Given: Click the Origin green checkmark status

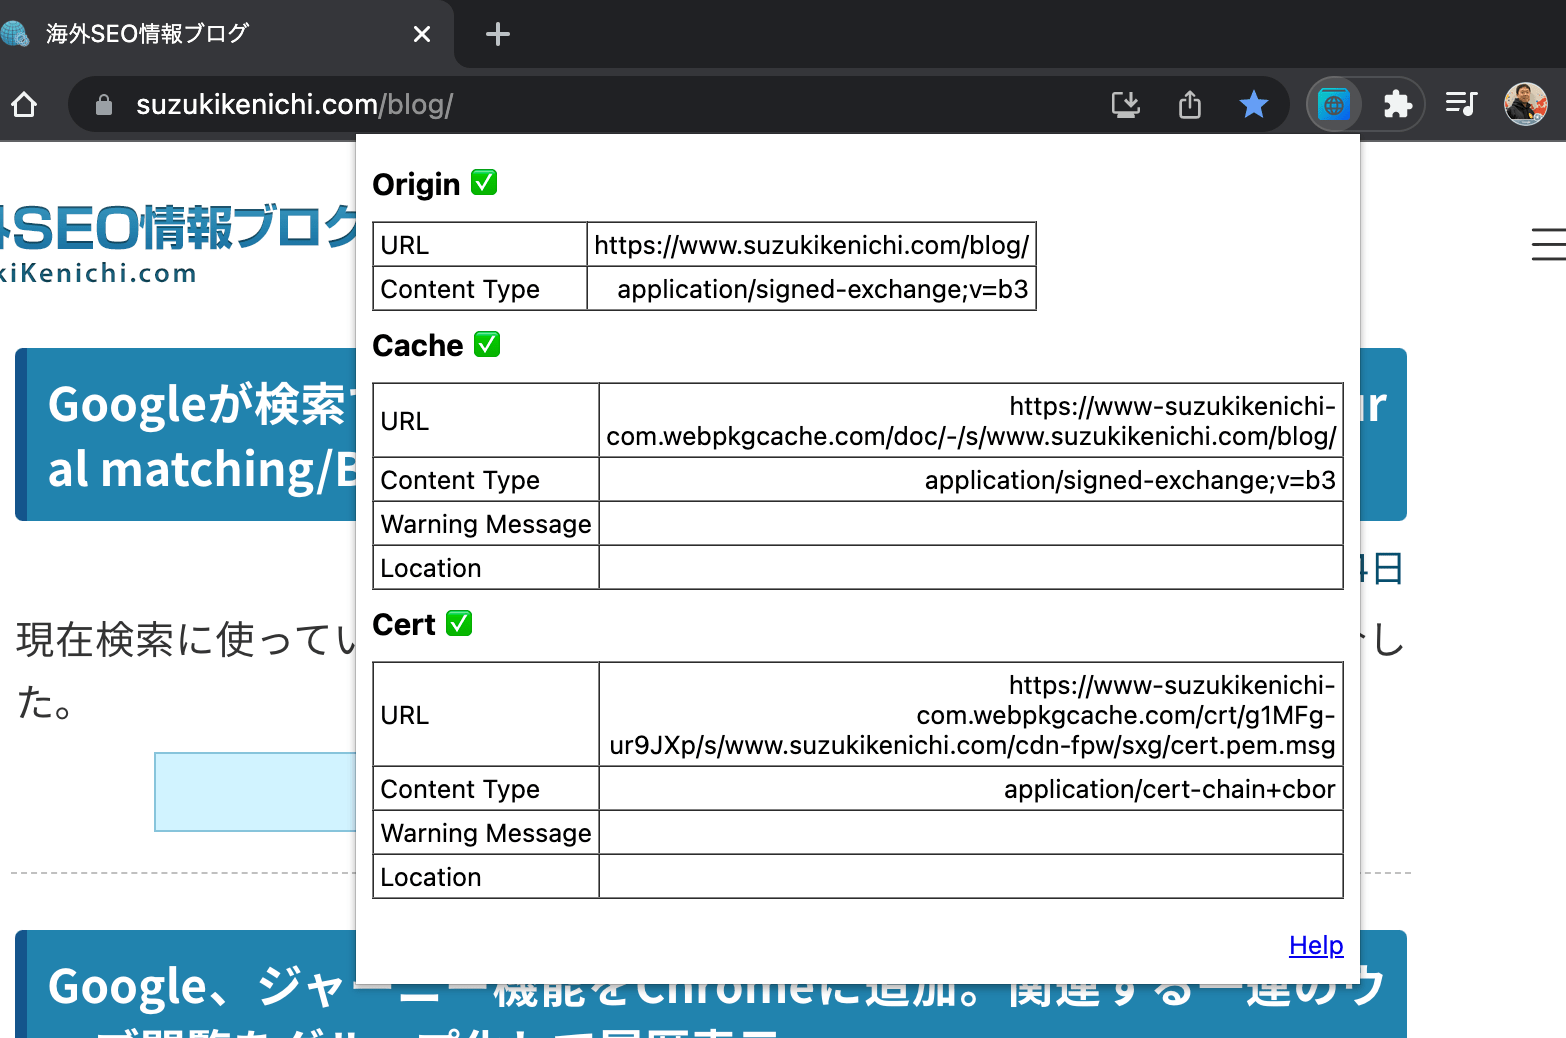Looking at the screenshot, I should 484,183.
